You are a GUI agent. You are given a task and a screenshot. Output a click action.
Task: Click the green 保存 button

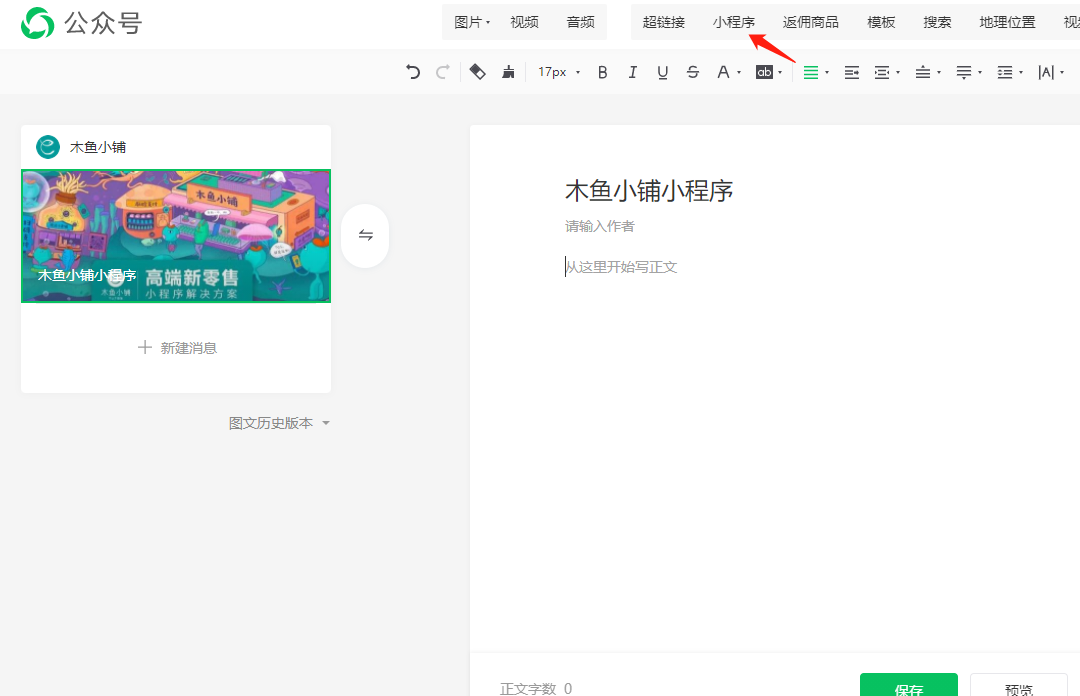tap(908, 685)
